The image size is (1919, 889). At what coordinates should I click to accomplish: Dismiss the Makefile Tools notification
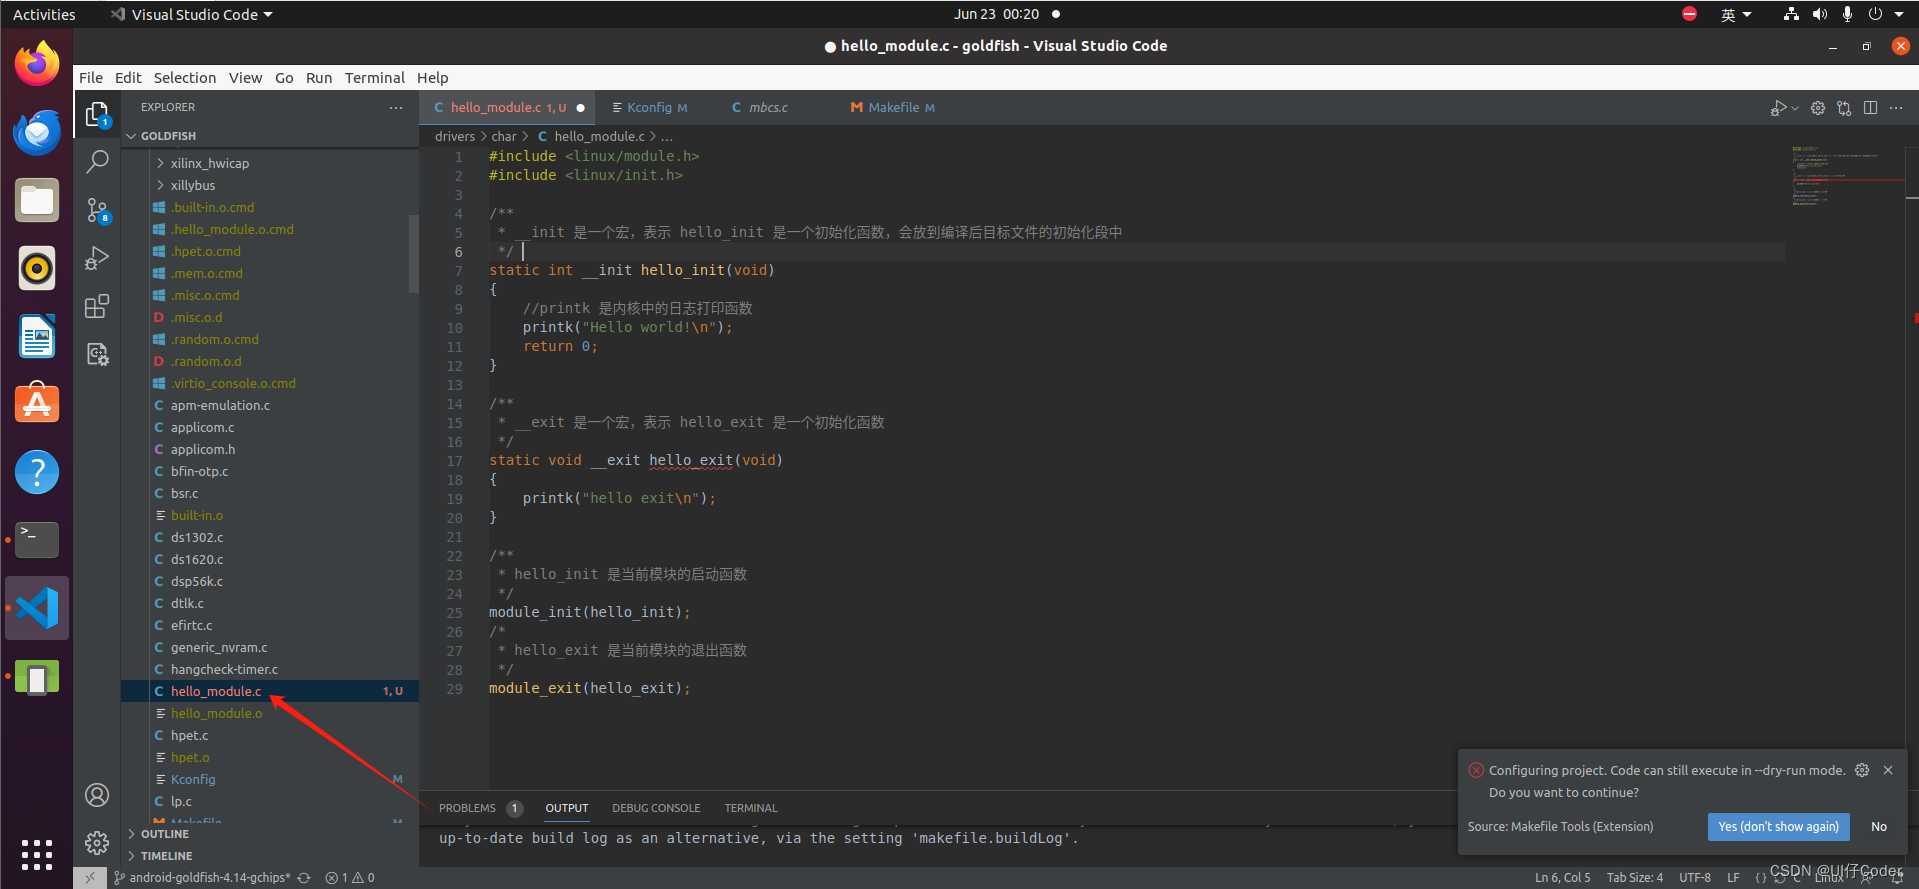tap(1888, 770)
